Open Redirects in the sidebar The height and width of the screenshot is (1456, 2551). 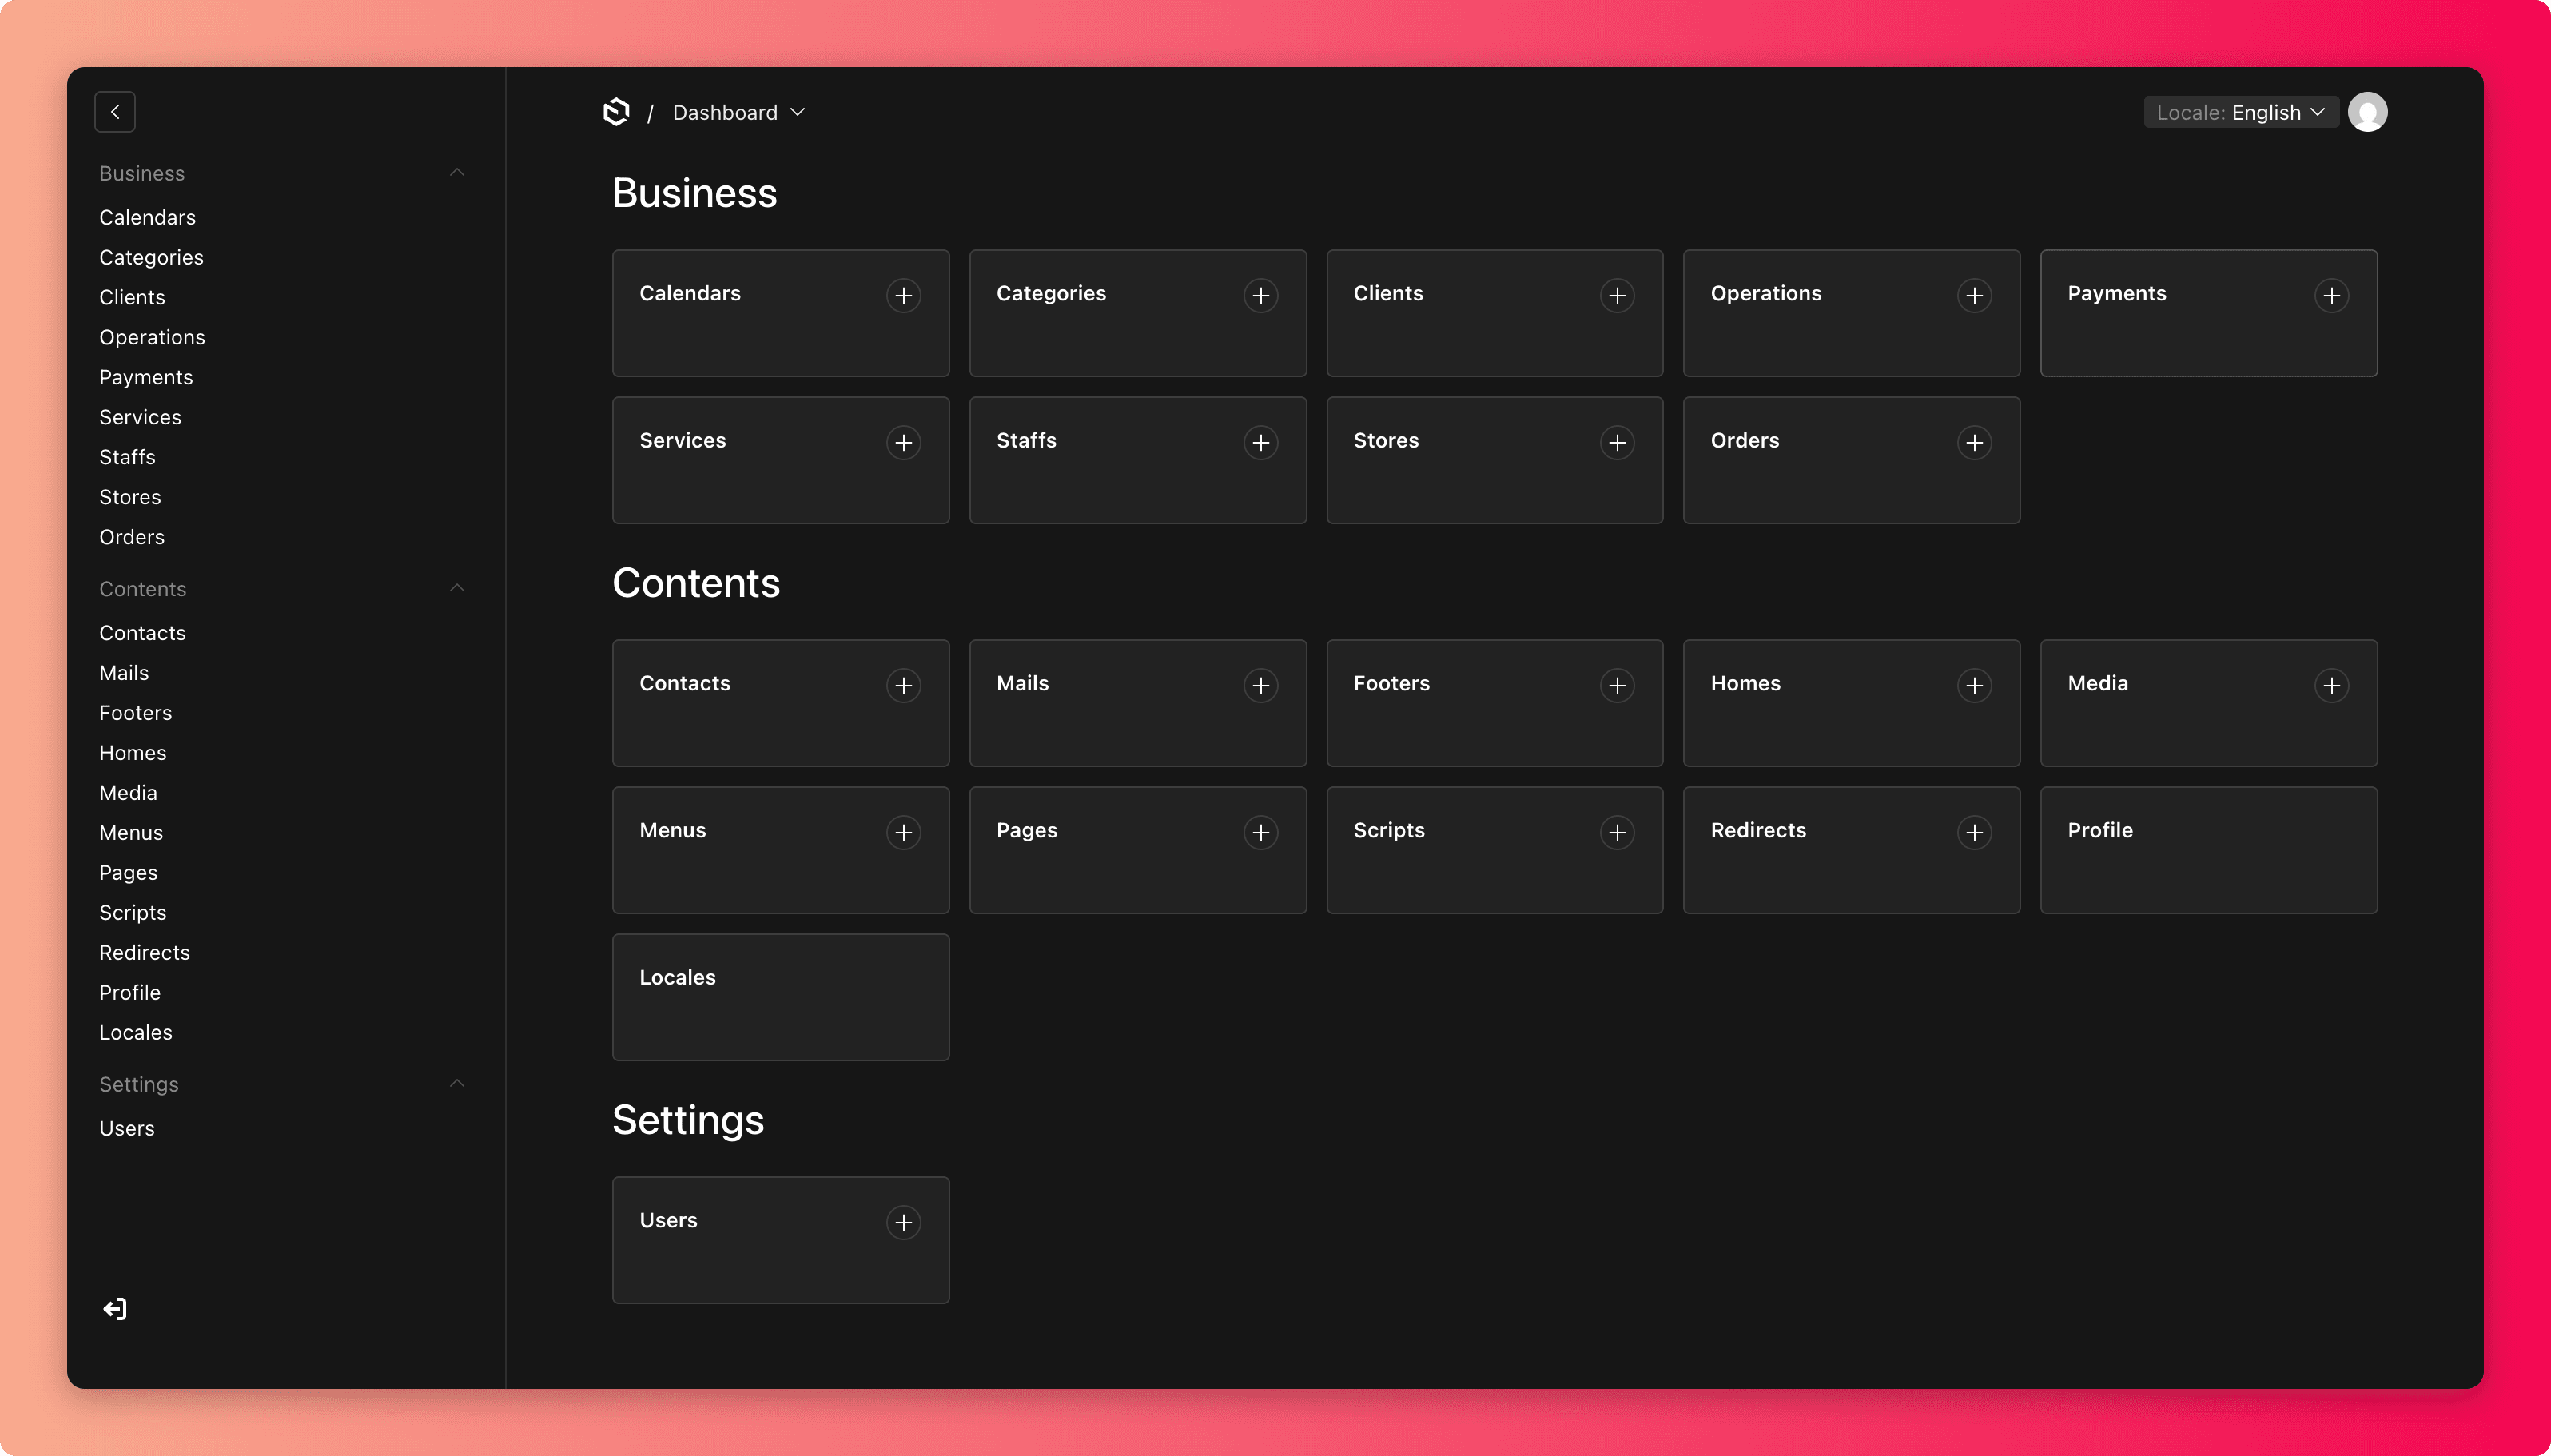pyautogui.click(x=144, y=953)
